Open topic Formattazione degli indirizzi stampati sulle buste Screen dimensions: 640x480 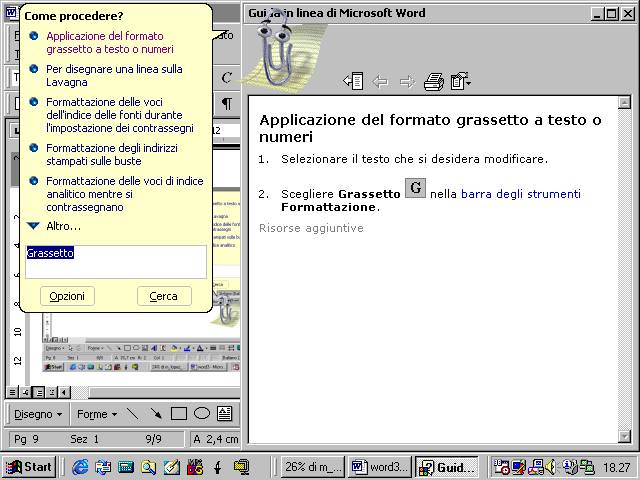tap(112, 154)
